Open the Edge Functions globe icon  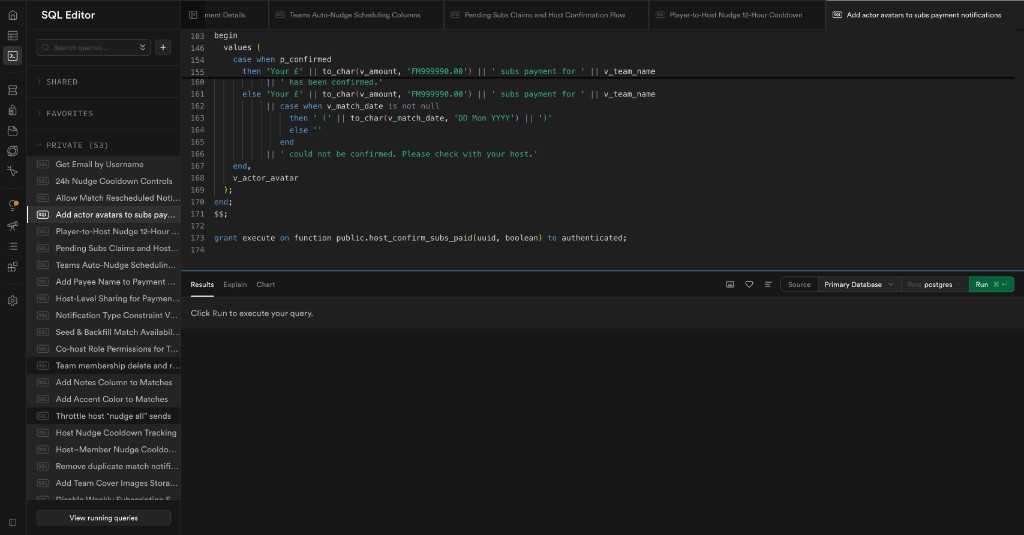pyautogui.click(x=12, y=151)
